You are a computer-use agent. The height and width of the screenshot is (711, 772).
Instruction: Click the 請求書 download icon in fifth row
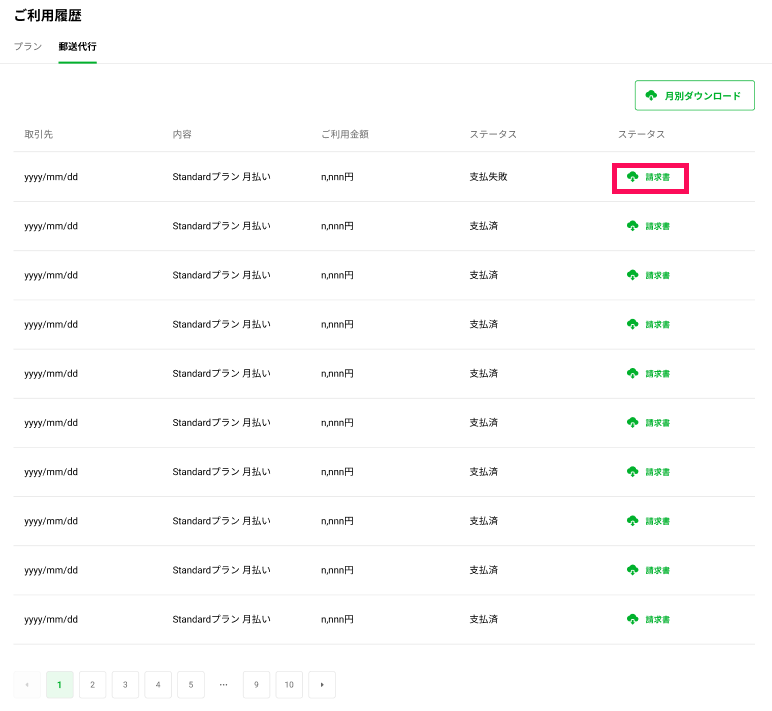(x=632, y=373)
